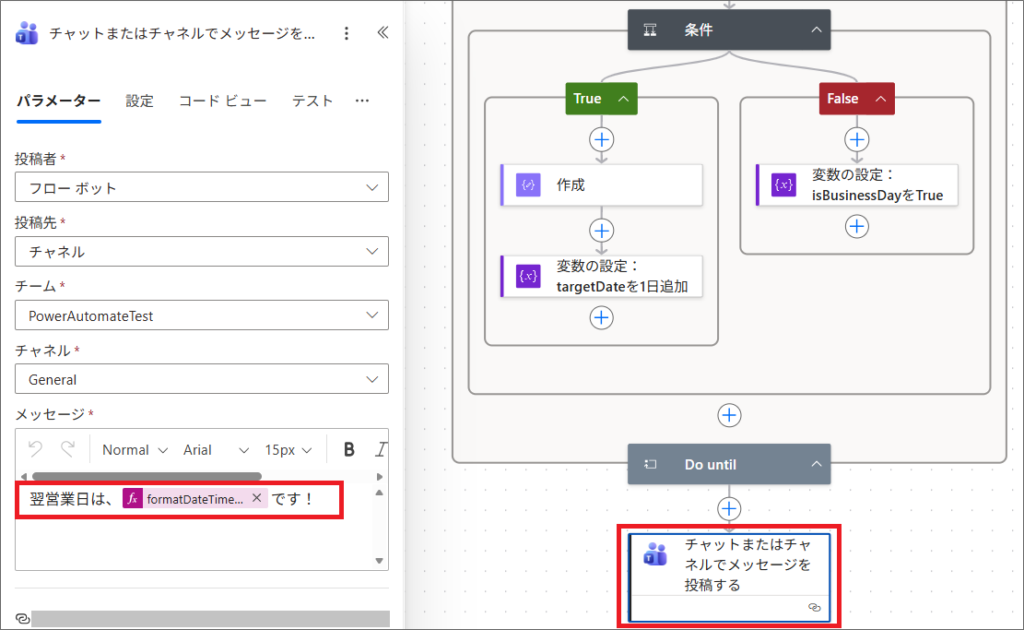
Task: Collapse the True branch chevron
Action: [x=623, y=98]
